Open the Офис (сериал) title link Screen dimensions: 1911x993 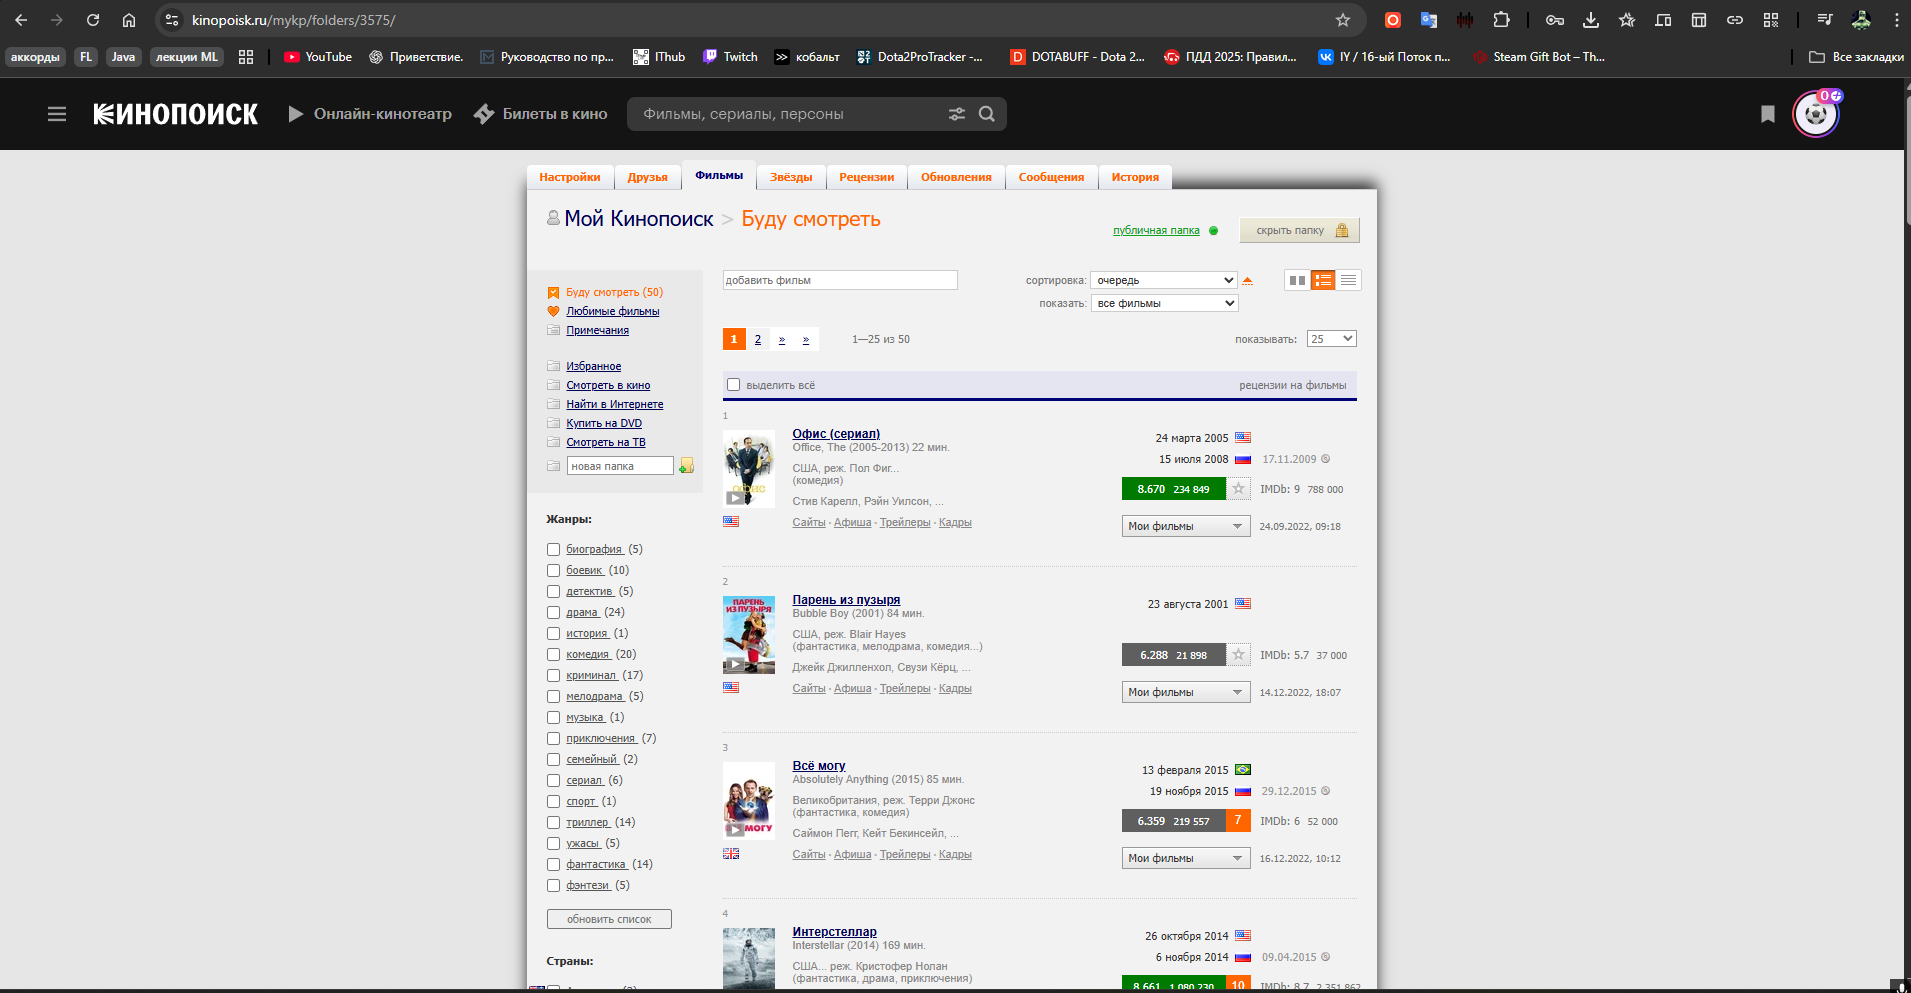coord(836,433)
